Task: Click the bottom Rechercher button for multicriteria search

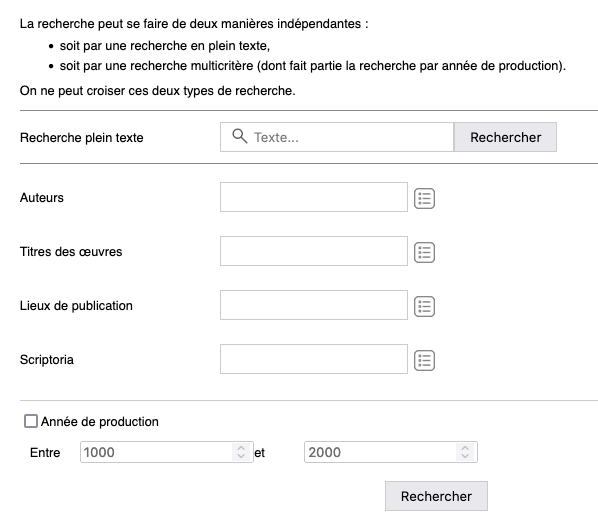Action: 436,496
